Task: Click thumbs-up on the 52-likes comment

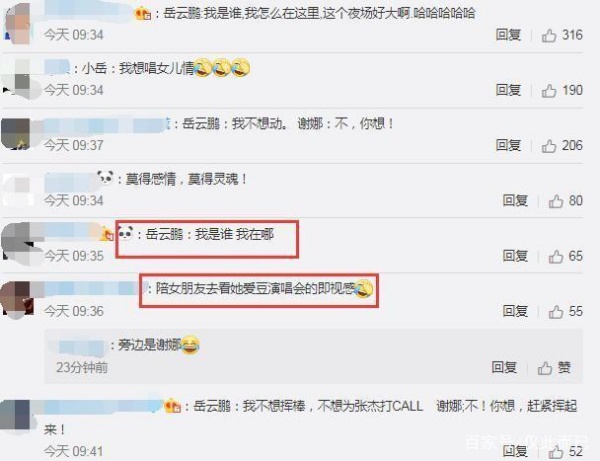Action: point(556,452)
